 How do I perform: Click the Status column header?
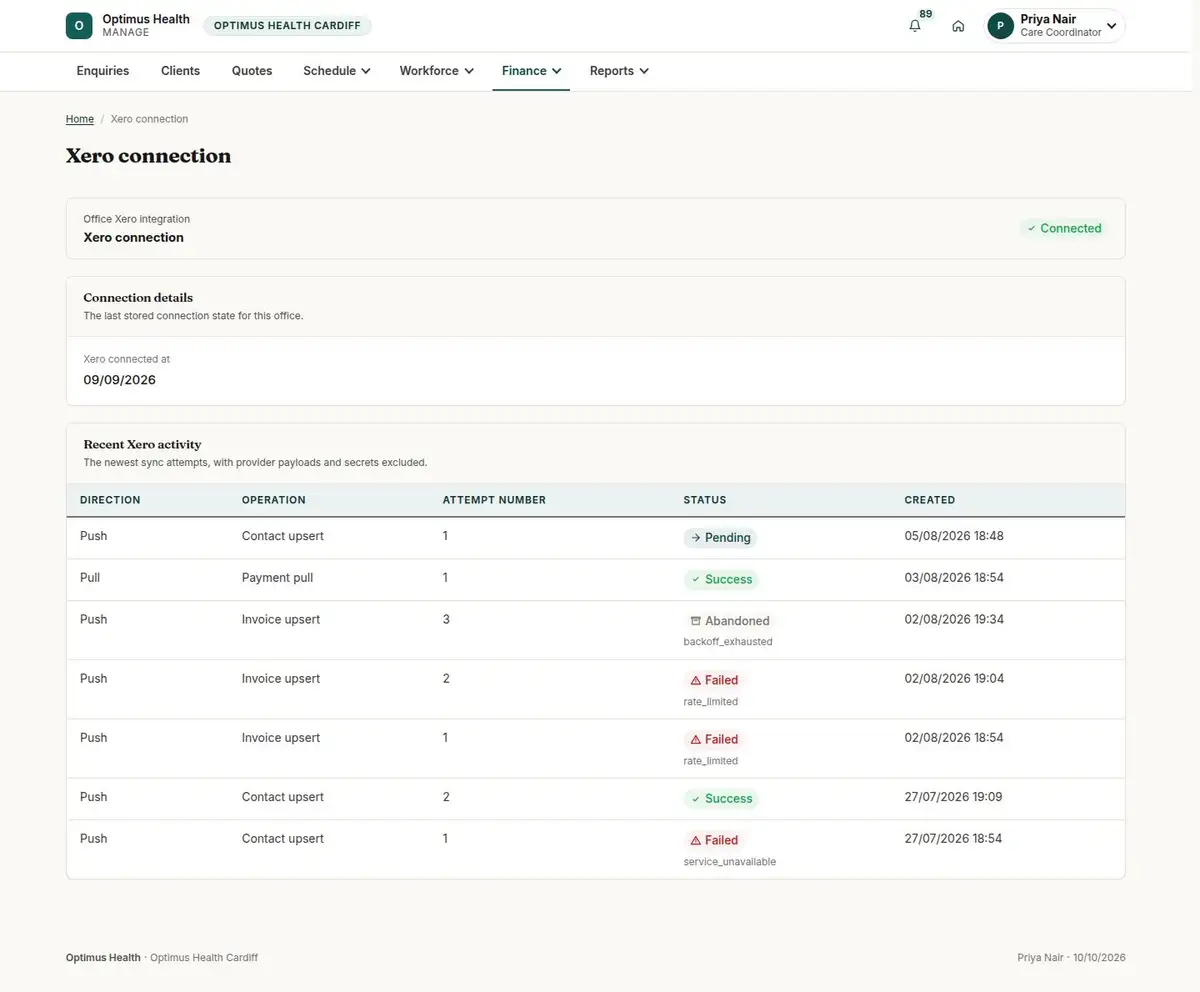(x=705, y=500)
